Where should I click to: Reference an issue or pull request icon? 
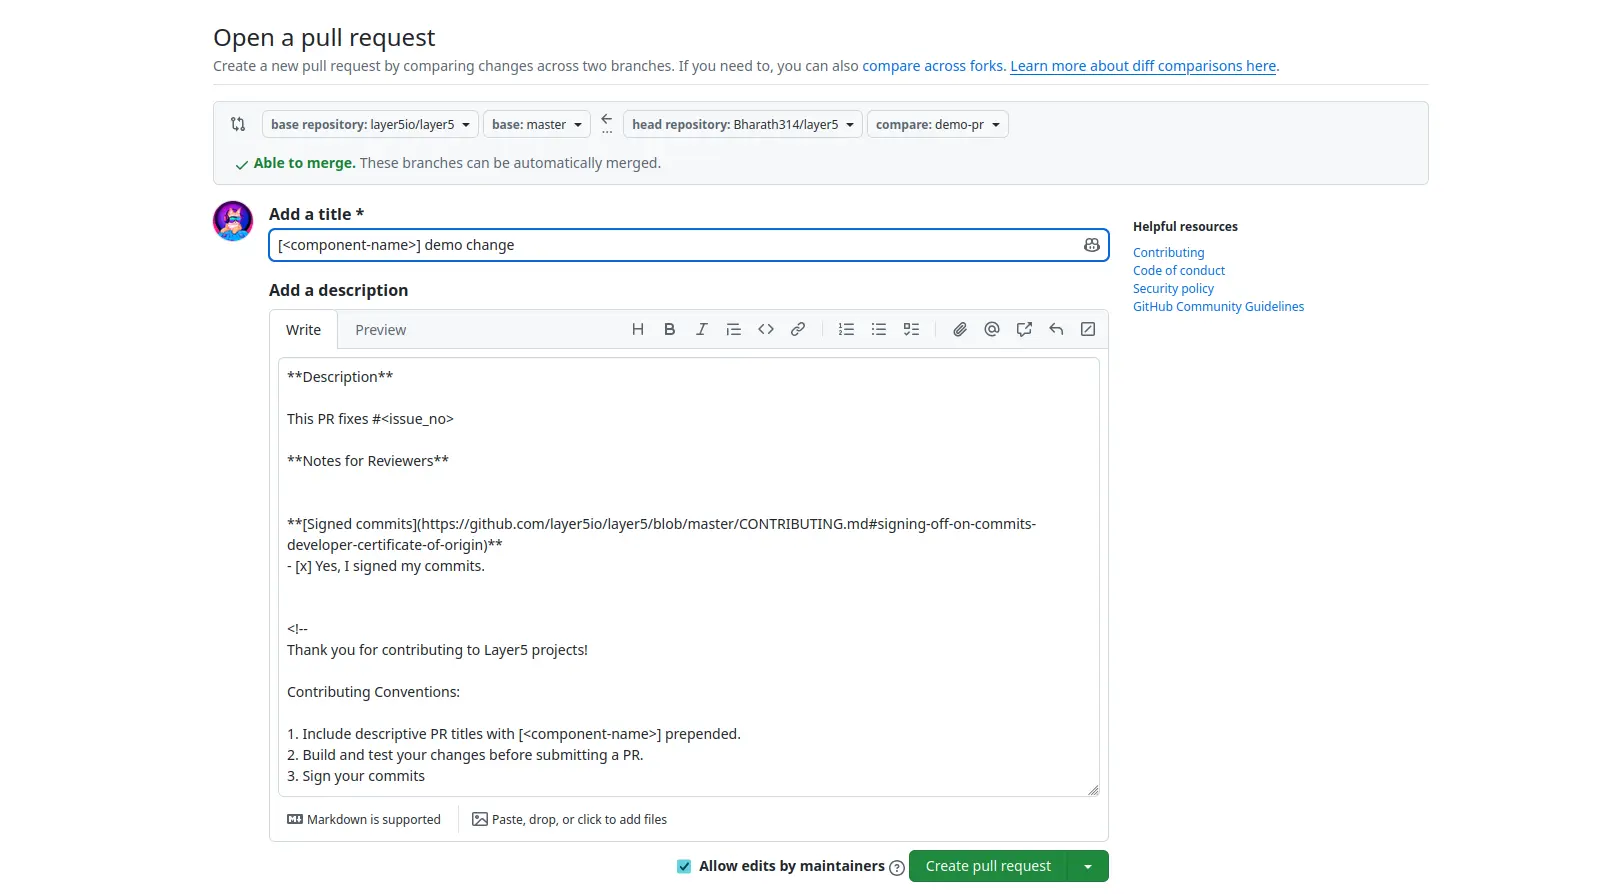(1023, 329)
